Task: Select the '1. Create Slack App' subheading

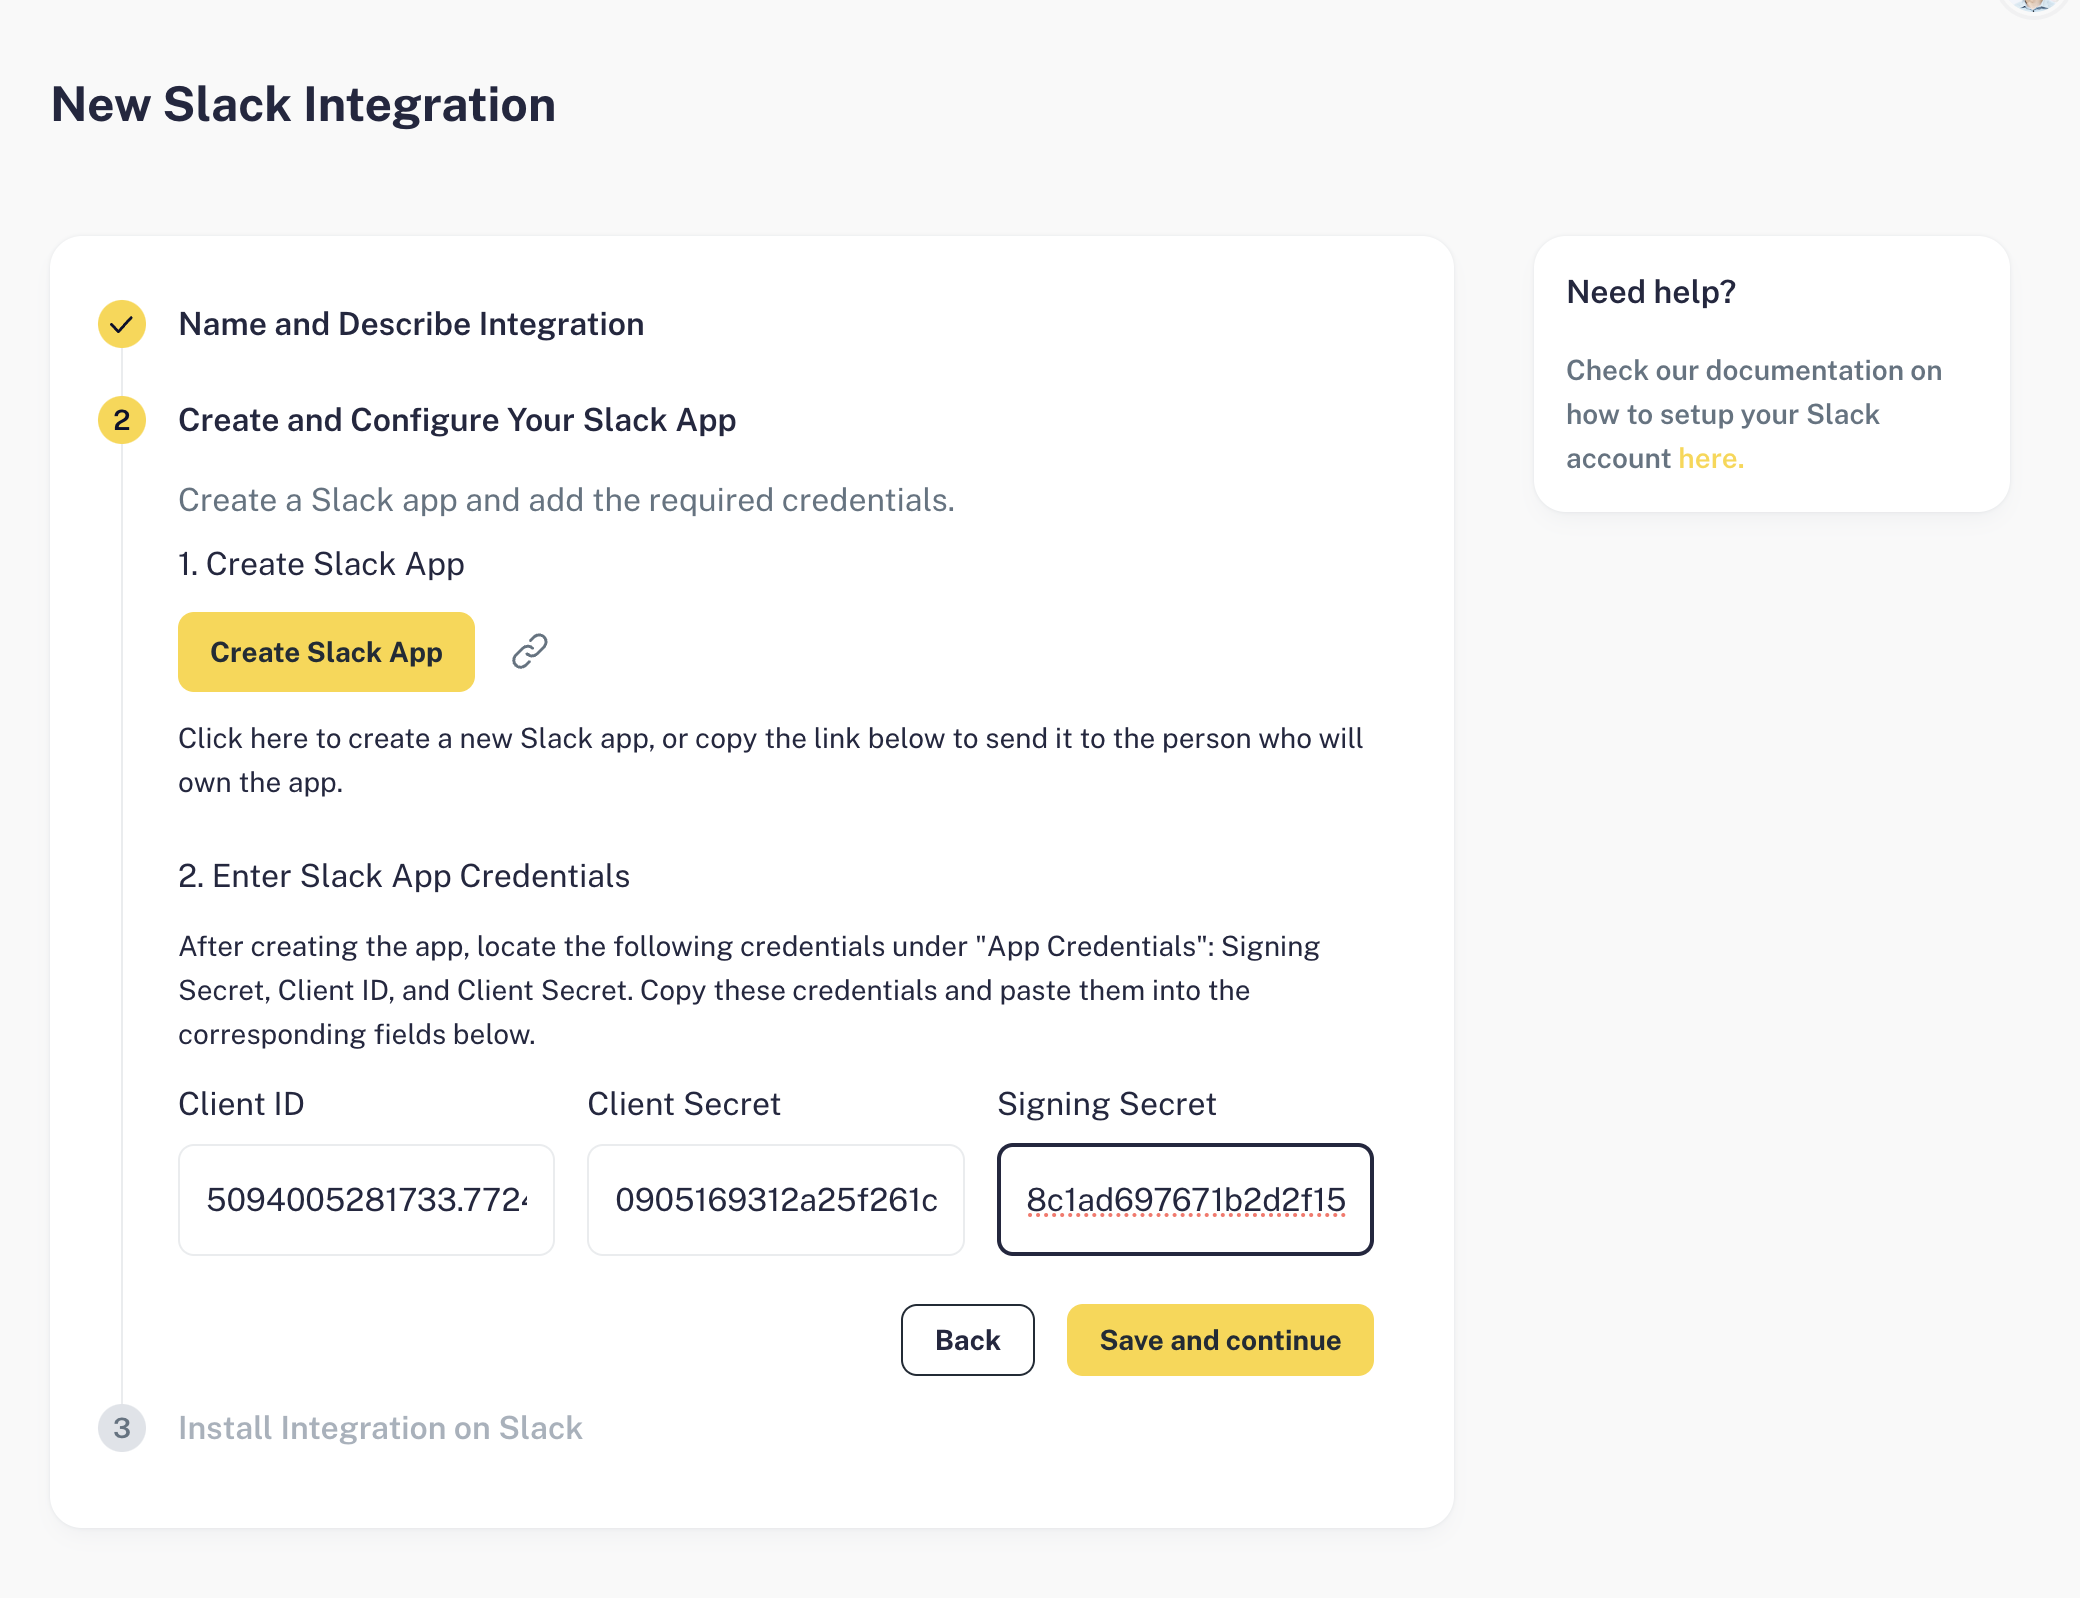Action: click(321, 564)
